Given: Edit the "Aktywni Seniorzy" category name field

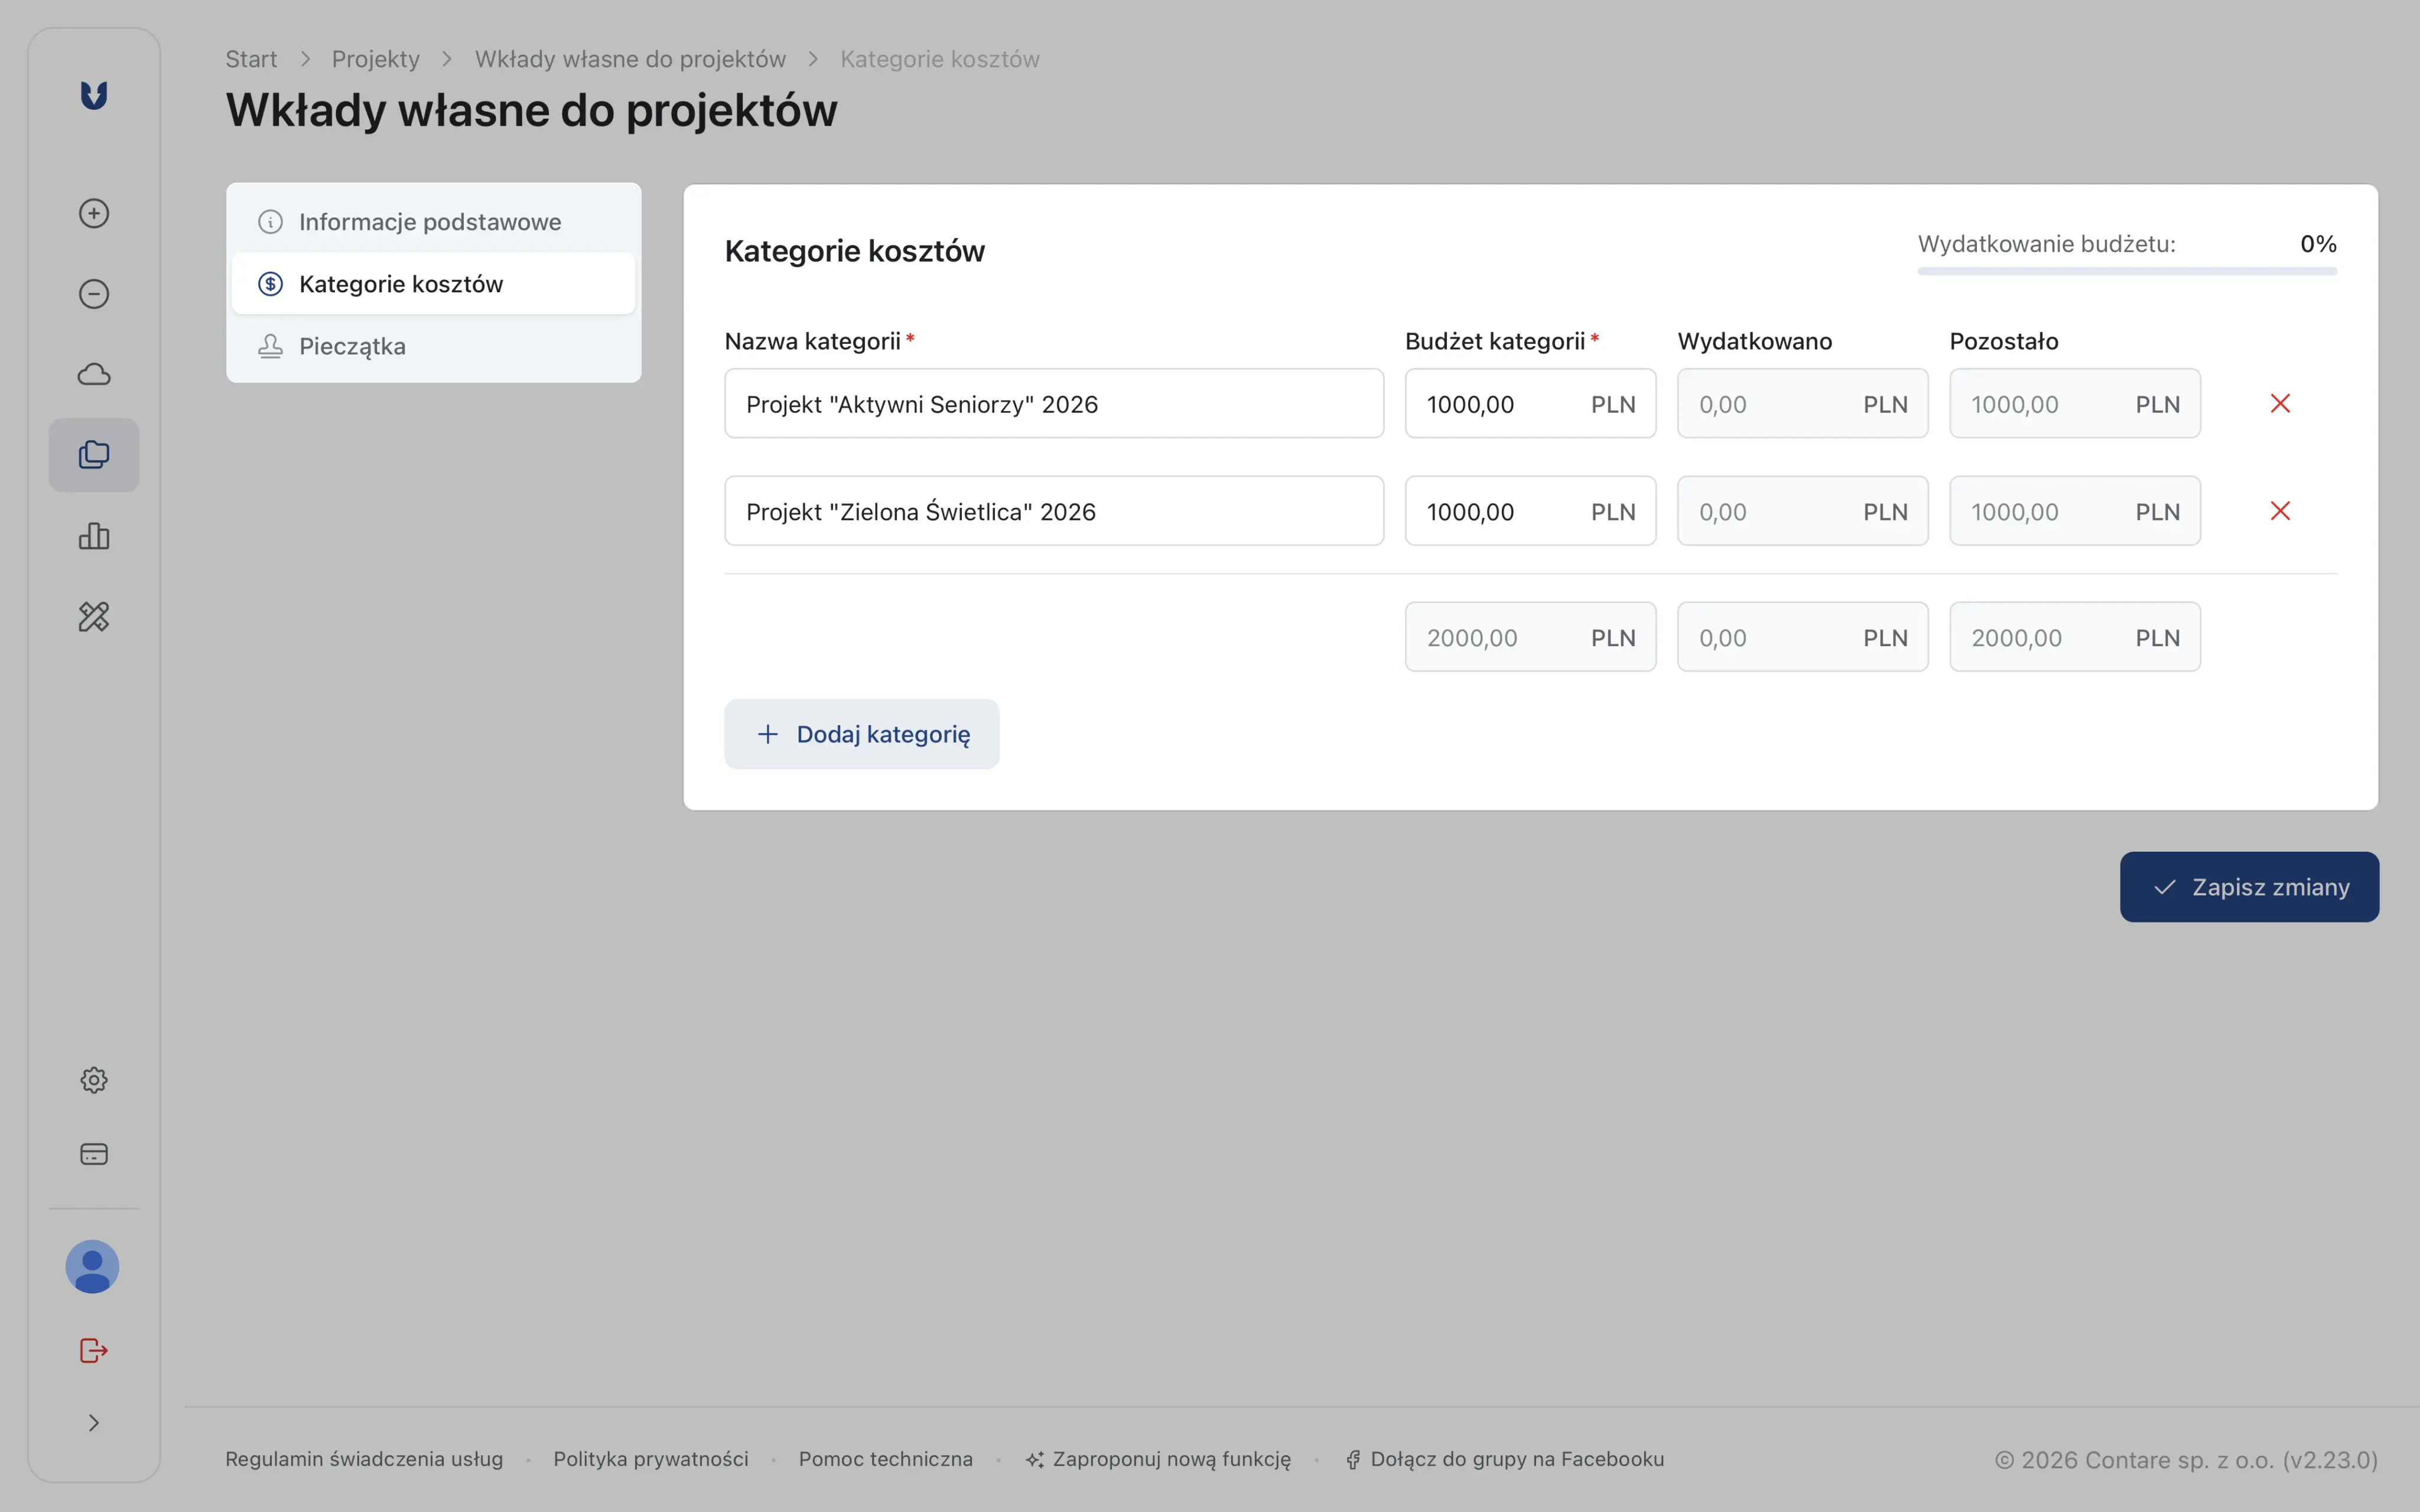Looking at the screenshot, I should click(x=1054, y=404).
